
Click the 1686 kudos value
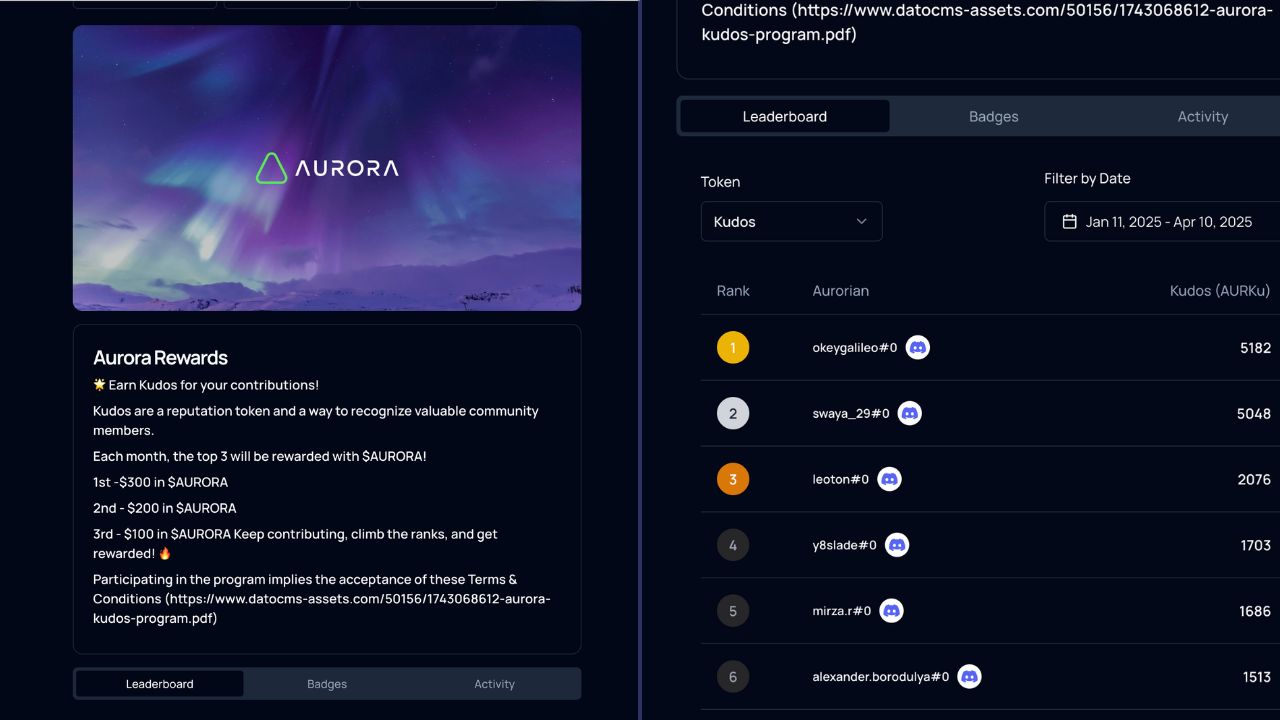click(x=1255, y=611)
